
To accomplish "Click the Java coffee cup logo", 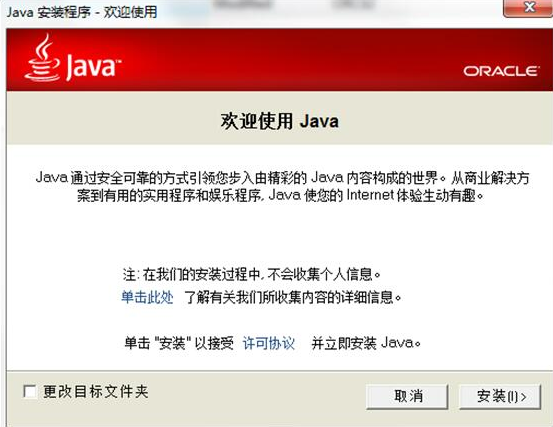I will pyautogui.click(x=42, y=57).
